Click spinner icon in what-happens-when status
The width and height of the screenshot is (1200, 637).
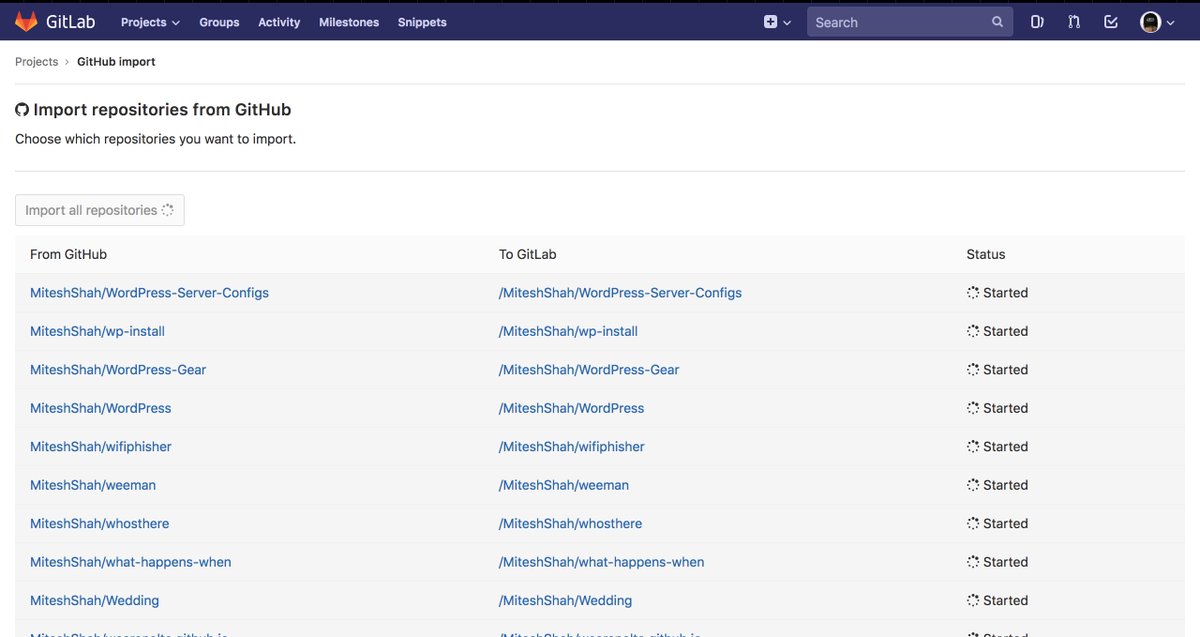click(x=973, y=562)
